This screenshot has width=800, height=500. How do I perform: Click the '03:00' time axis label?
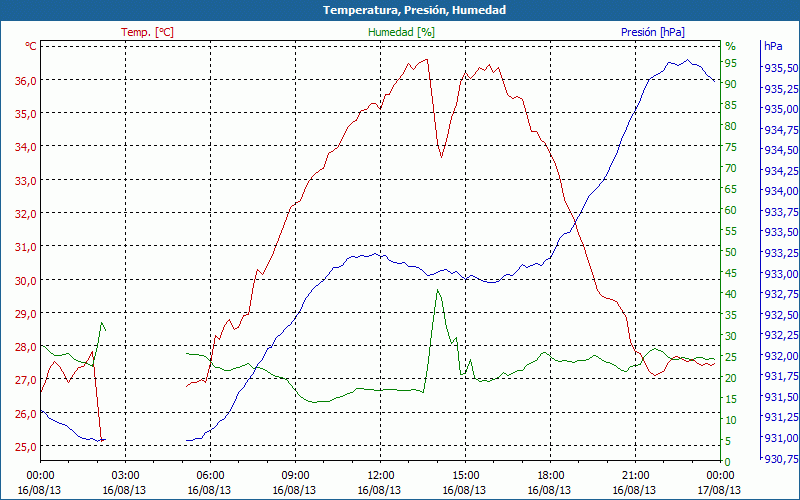(x=125, y=476)
